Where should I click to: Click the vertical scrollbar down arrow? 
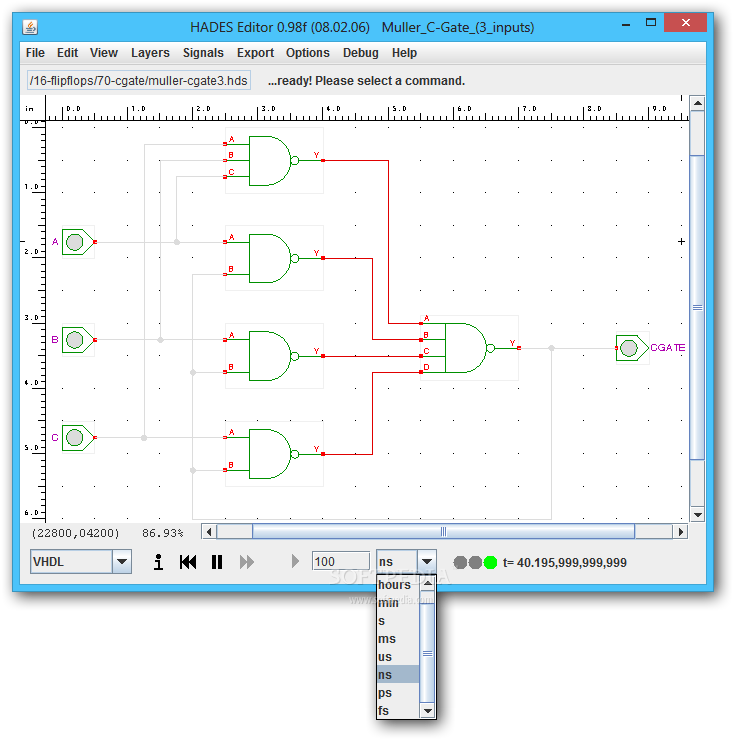[697, 514]
